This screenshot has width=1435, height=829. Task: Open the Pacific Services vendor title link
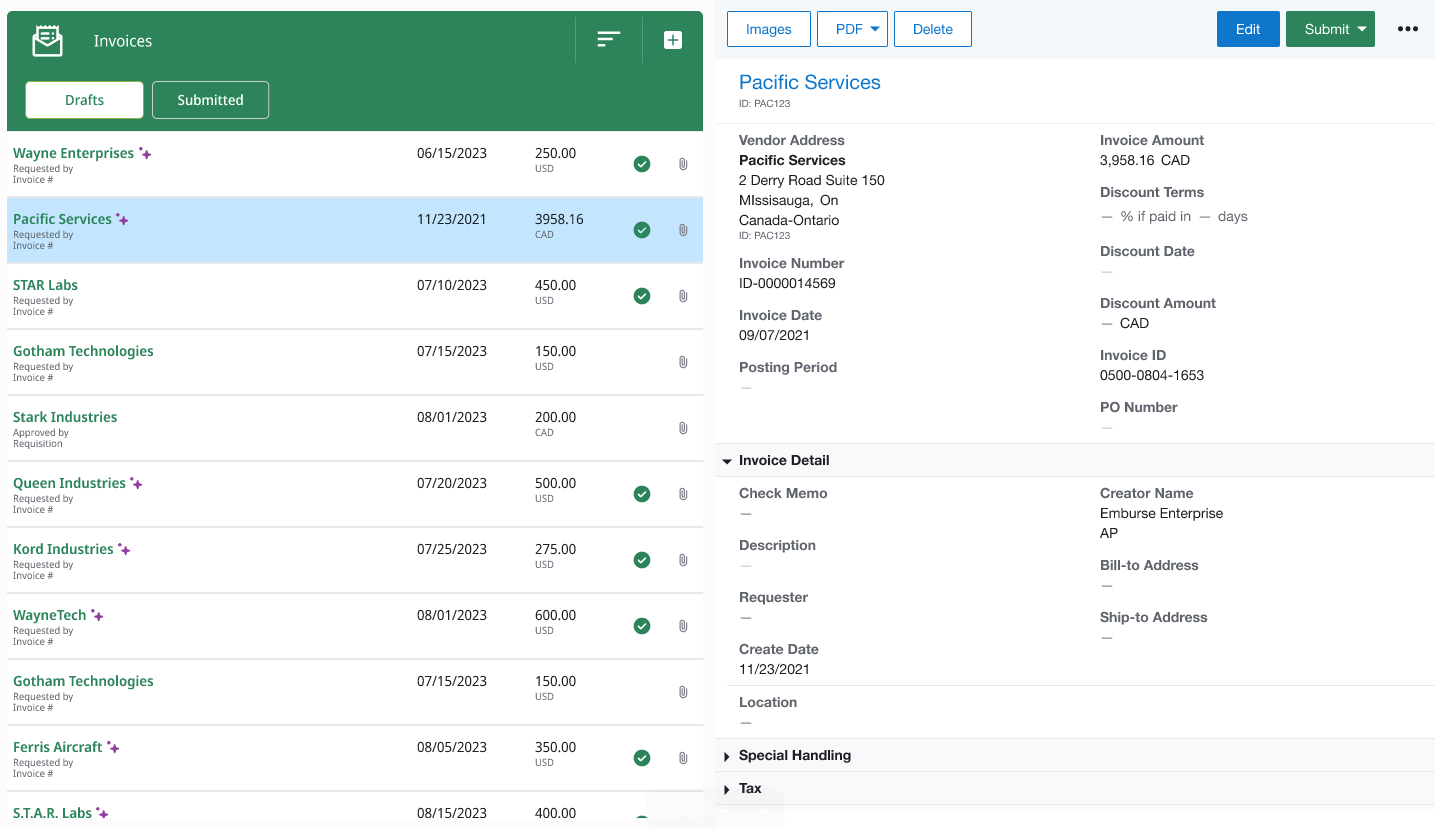pos(809,82)
